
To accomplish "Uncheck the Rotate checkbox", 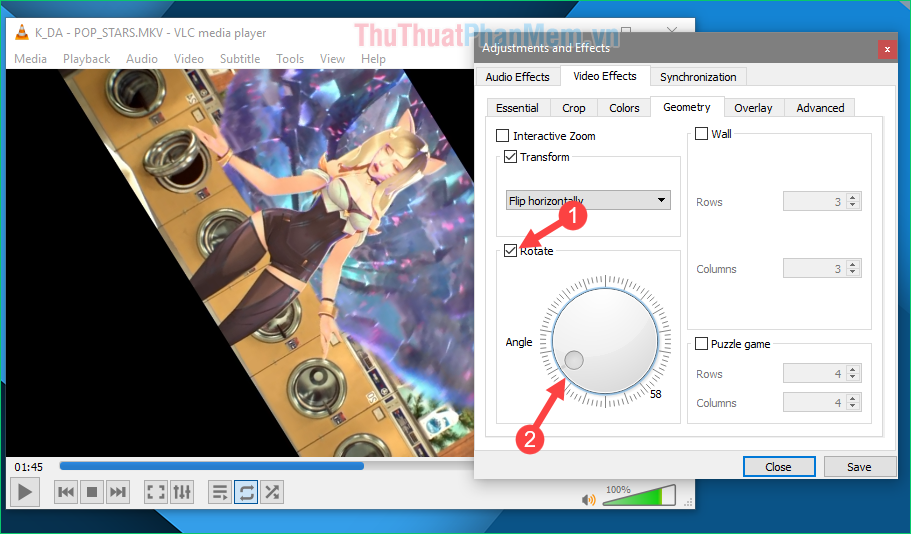I will click(510, 250).
